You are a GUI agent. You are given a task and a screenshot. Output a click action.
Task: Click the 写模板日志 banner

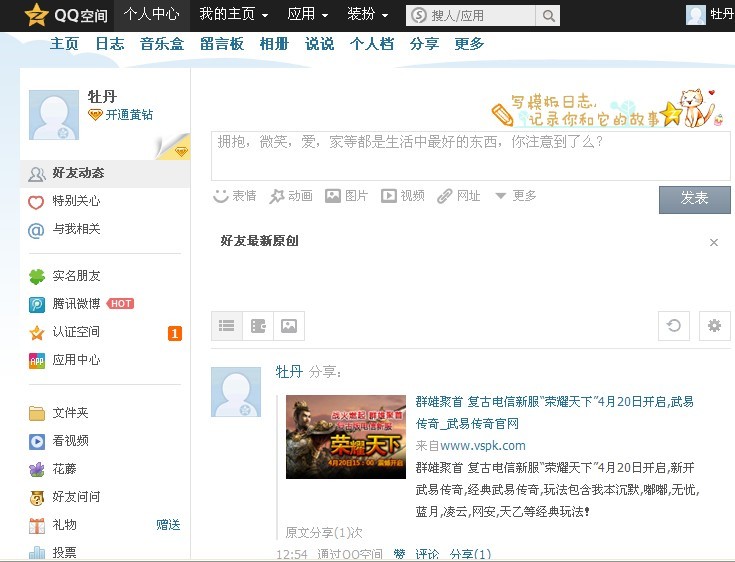[608, 109]
